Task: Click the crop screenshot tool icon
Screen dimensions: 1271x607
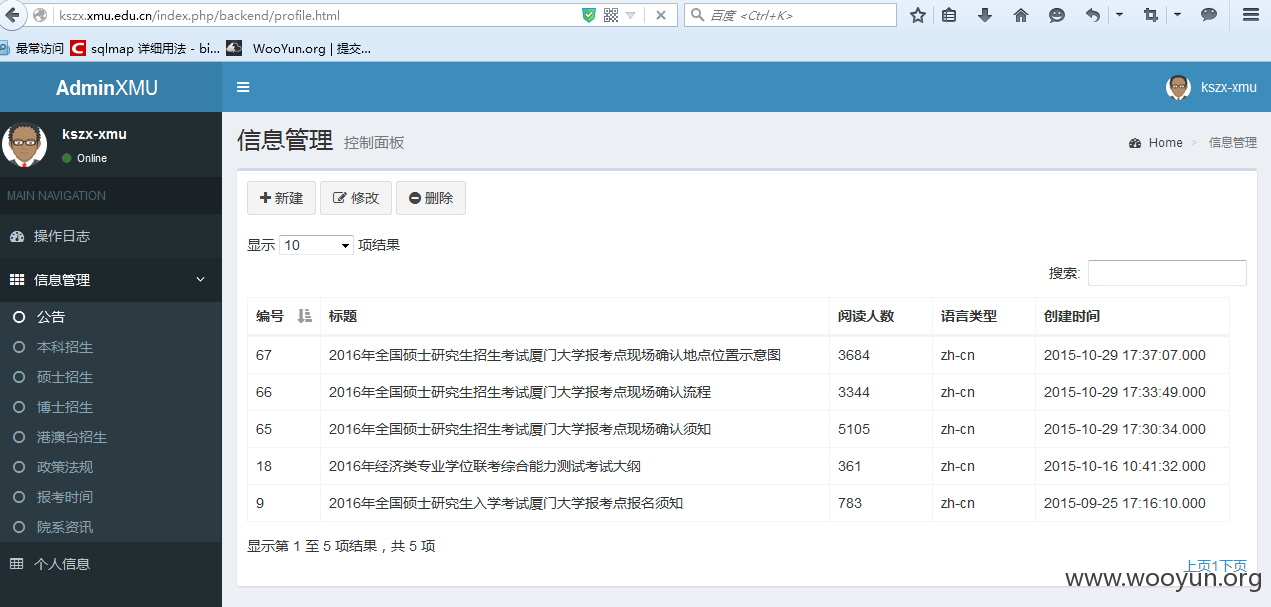Action: [1151, 15]
